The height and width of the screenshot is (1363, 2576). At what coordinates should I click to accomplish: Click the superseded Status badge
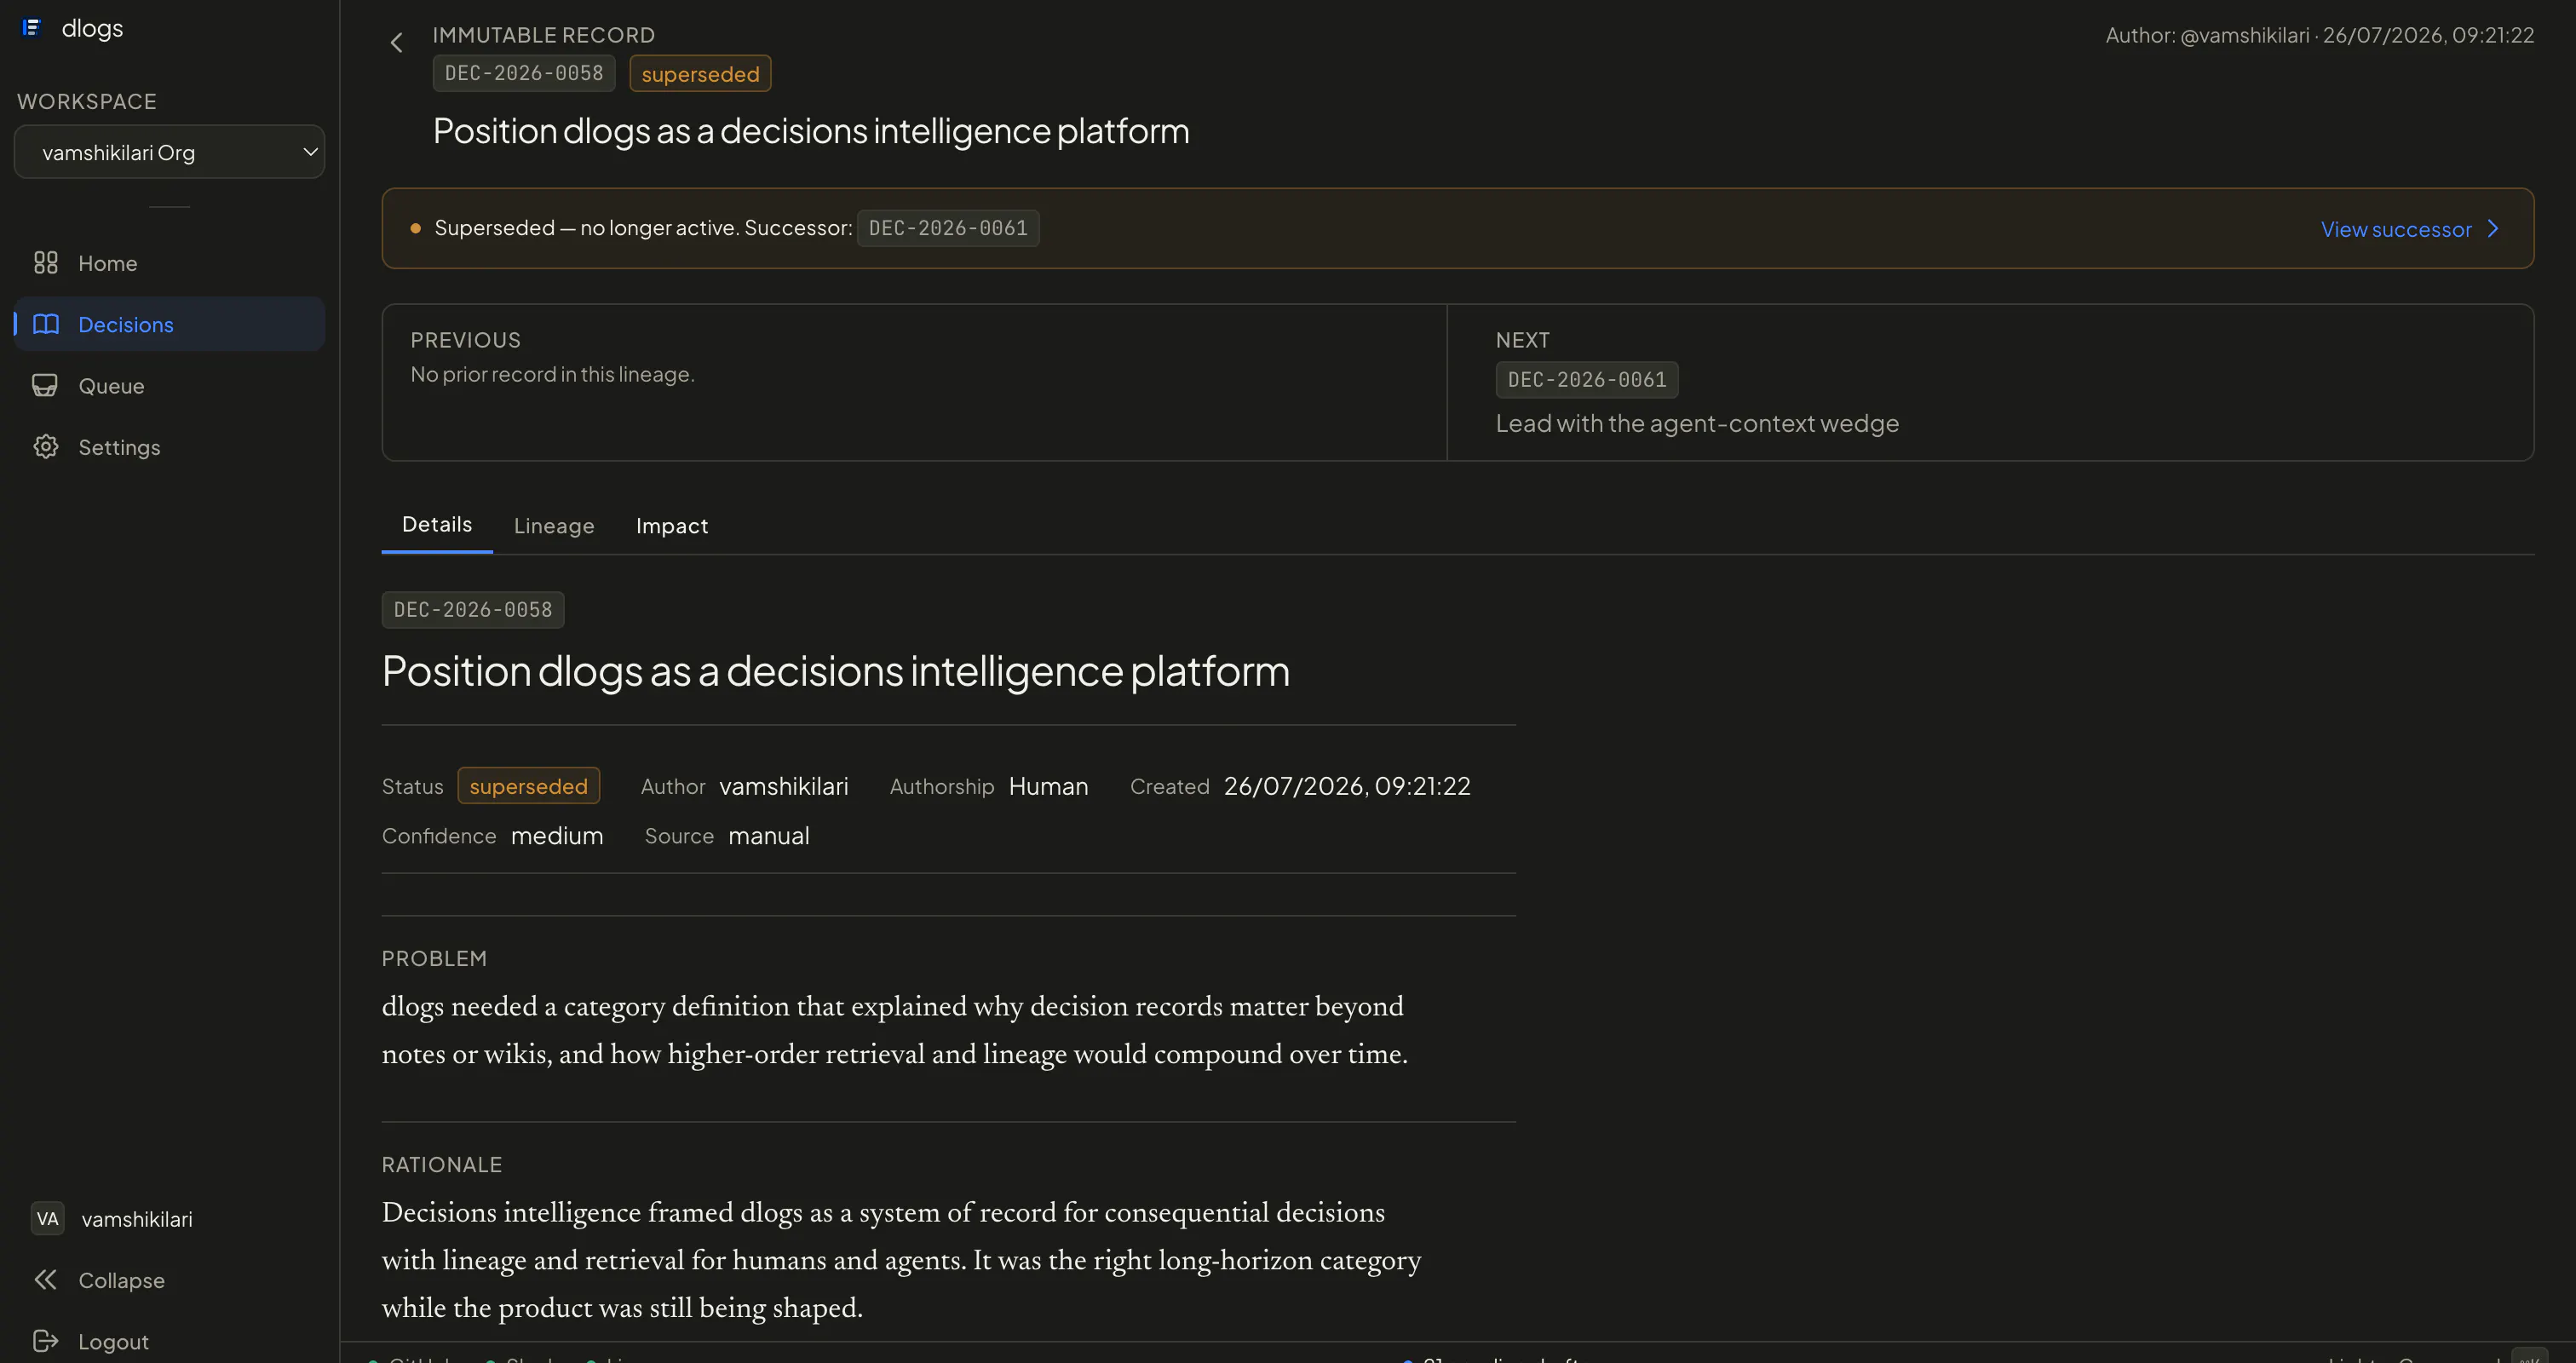pyautogui.click(x=529, y=786)
